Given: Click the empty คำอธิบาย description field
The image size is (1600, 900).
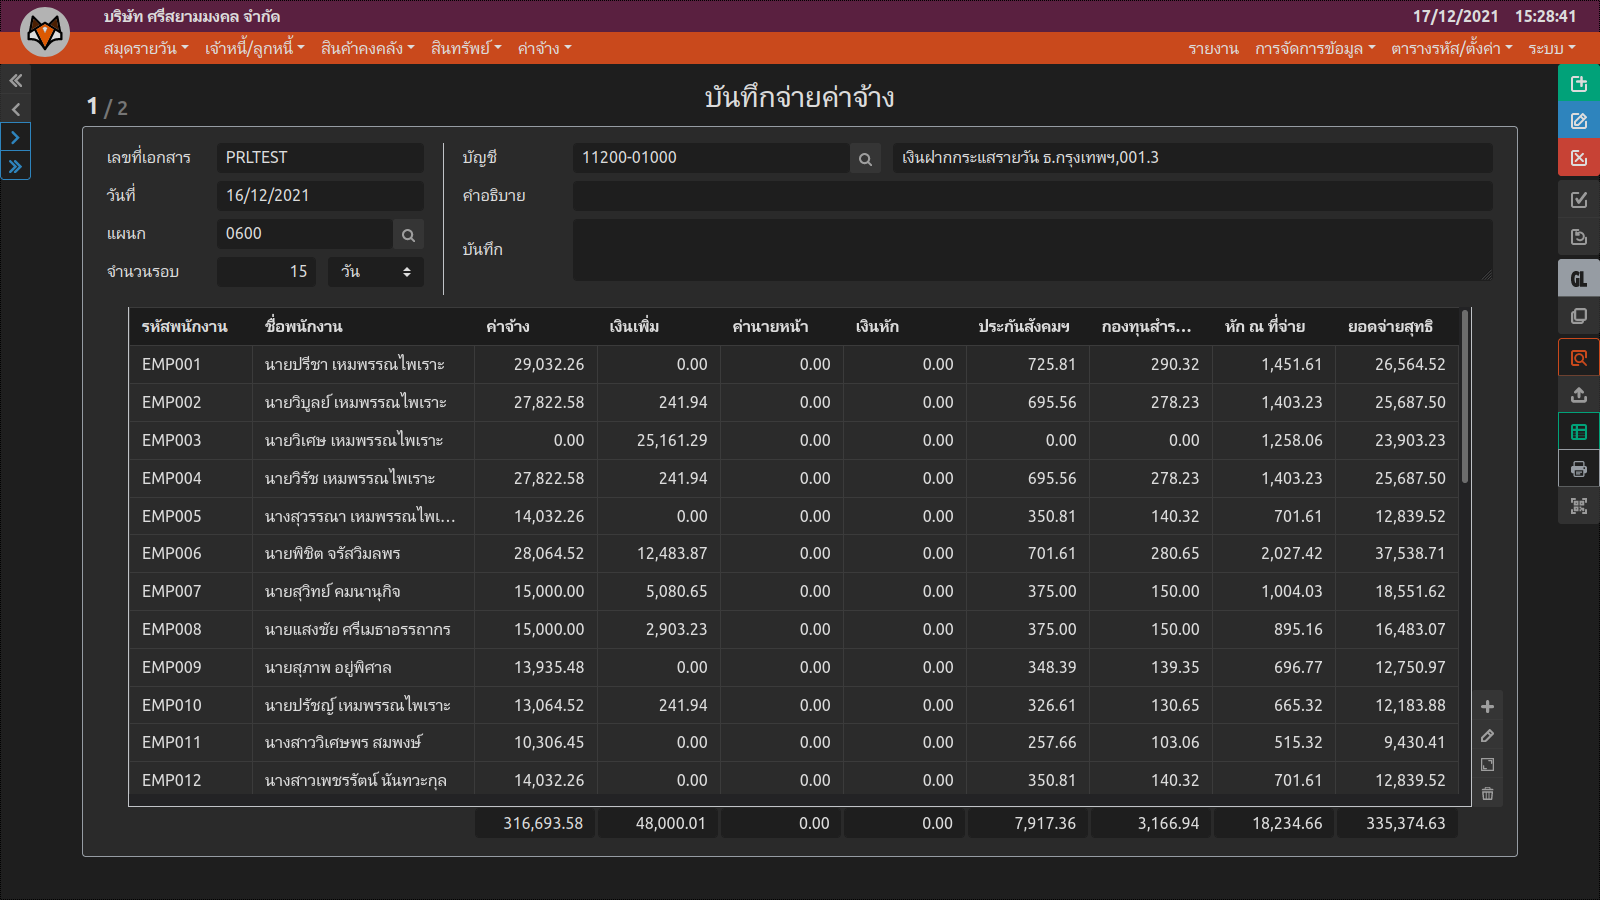Looking at the screenshot, I should coord(1032,196).
